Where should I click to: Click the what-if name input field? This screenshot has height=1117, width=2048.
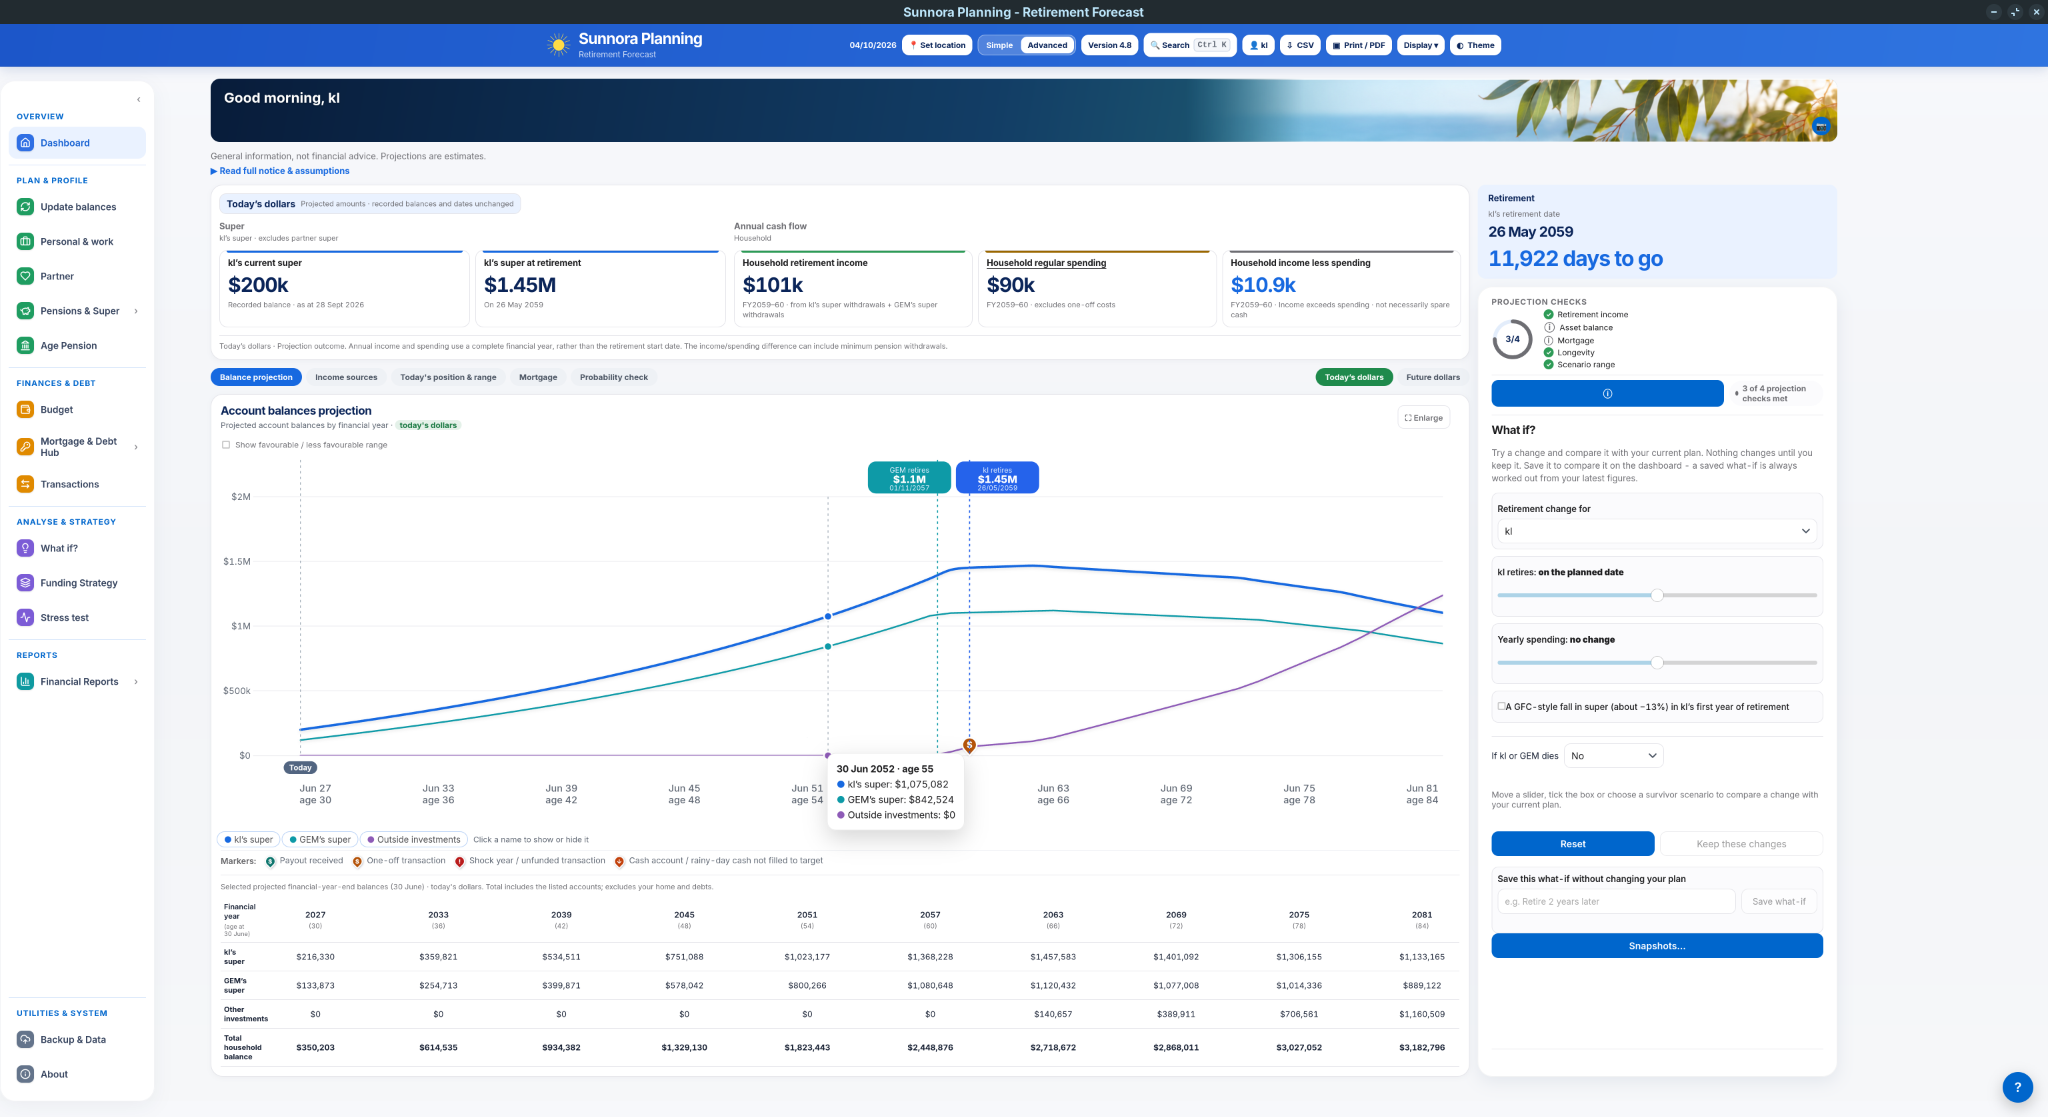click(1616, 901)
